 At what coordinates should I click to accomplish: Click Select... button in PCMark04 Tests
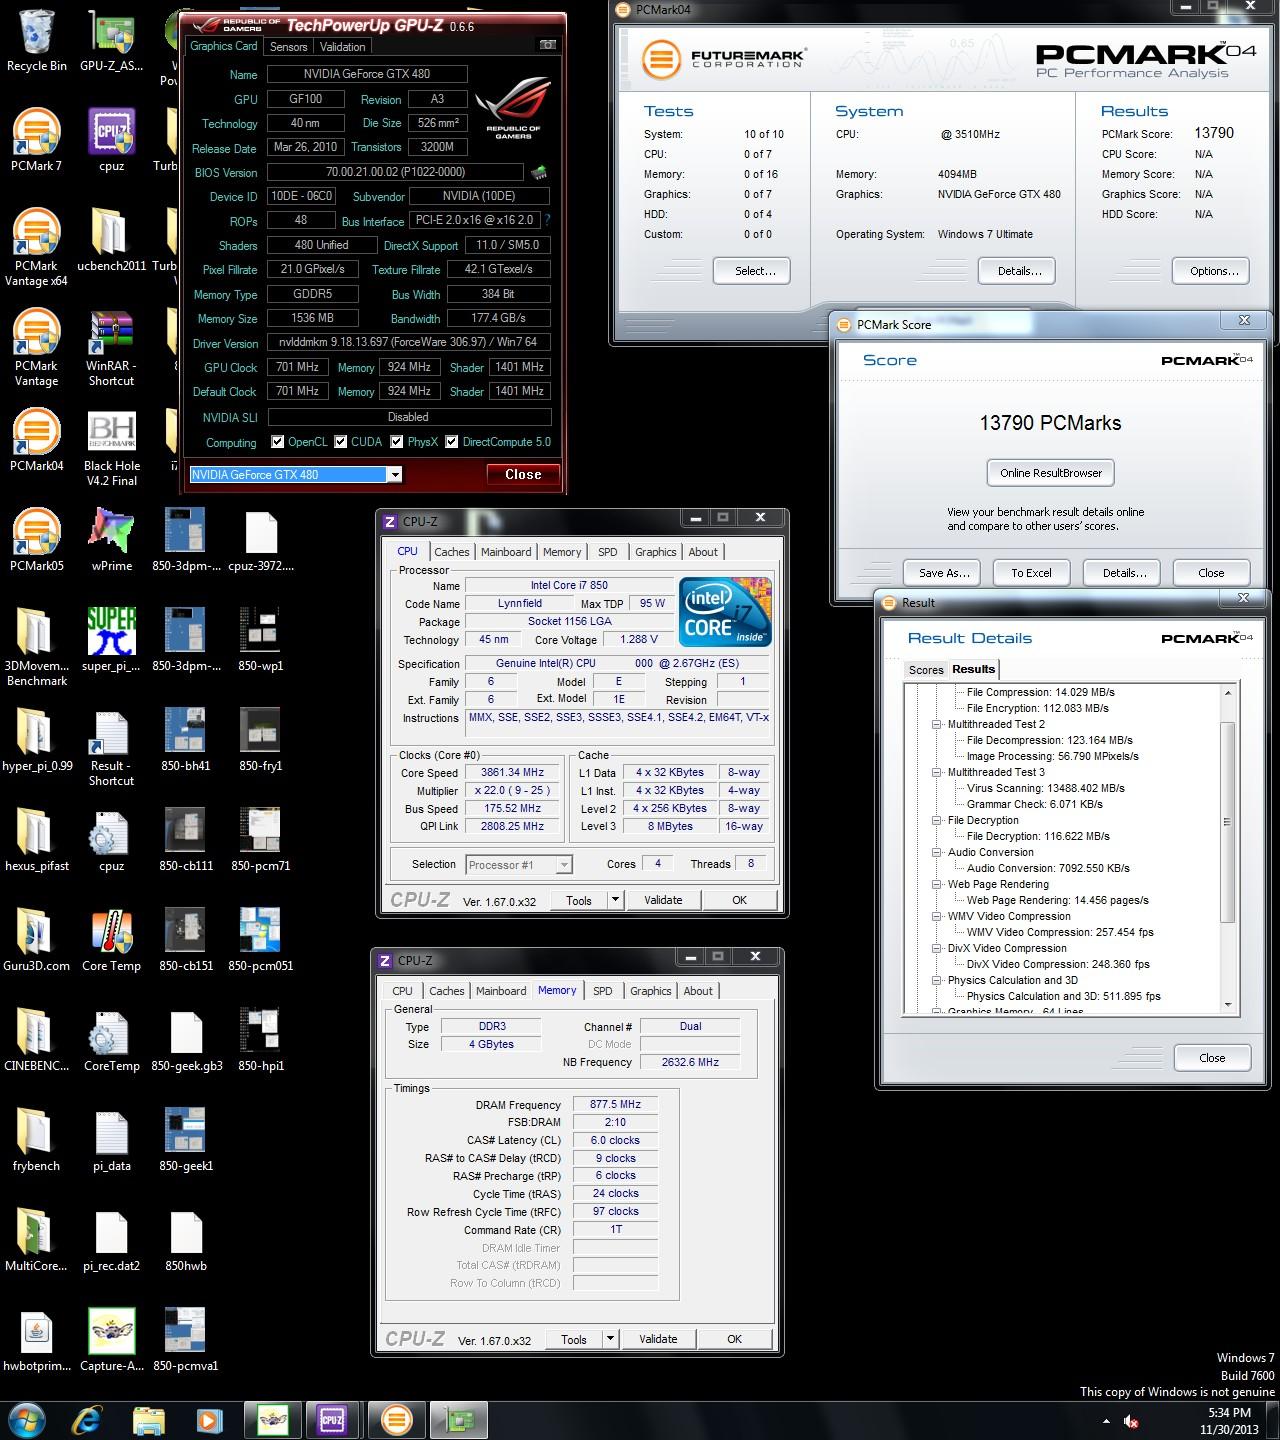point(751,271)
